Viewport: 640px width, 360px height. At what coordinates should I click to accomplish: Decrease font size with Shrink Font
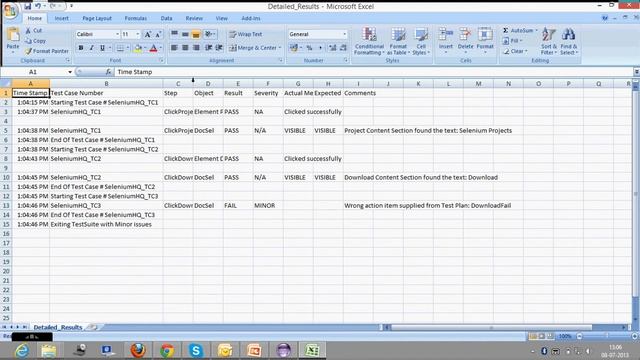(x=158, y=34)
